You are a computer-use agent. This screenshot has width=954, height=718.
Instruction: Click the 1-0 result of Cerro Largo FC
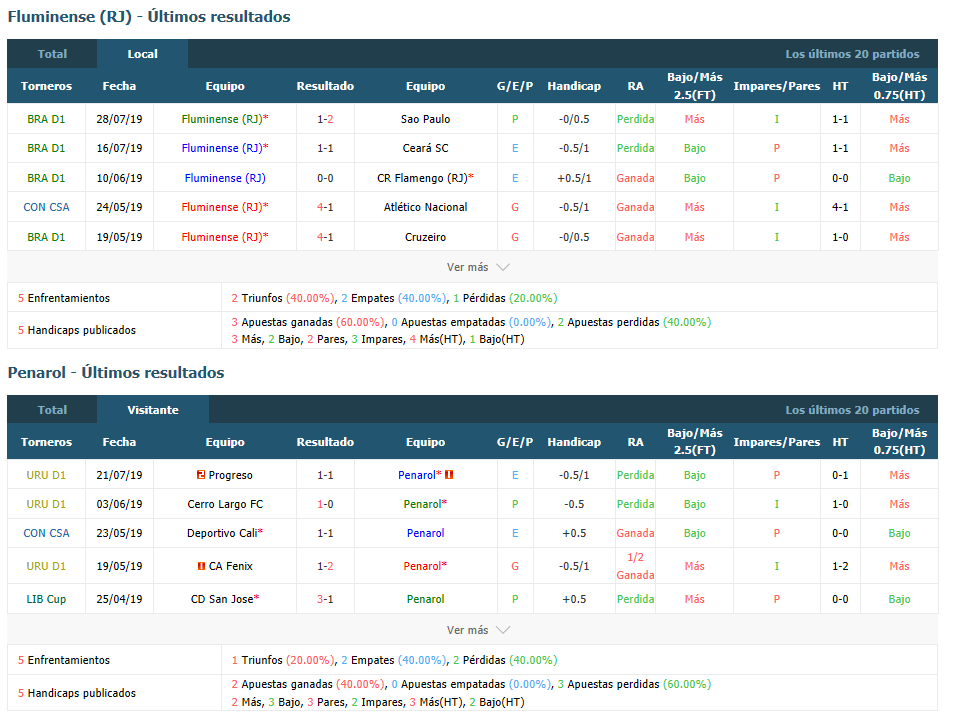click(325, 504)
